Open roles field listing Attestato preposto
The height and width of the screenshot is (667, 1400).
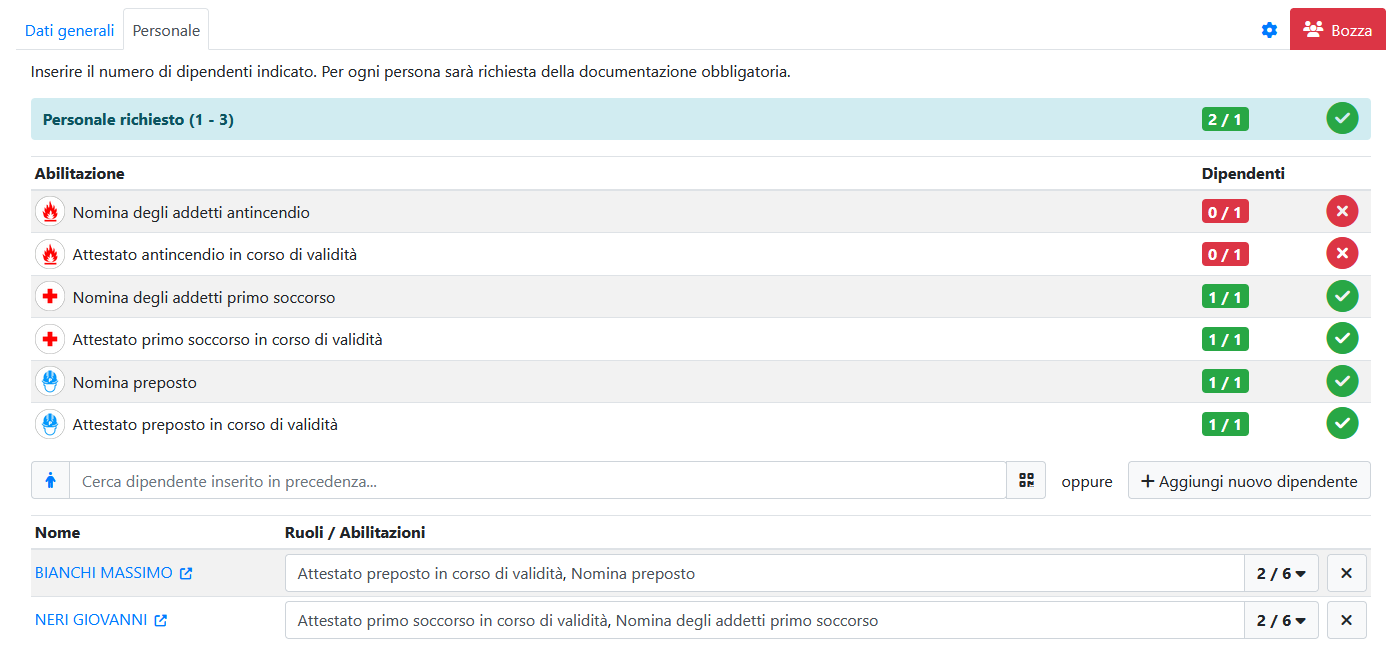point(764,574)
